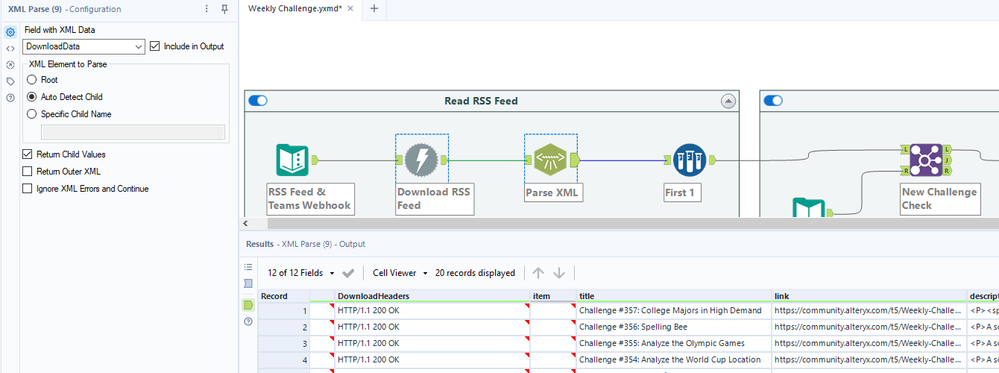Screen dimensions: 999x373
Task: Click the Join tool's J output anchor
Action: coord(947,160)
